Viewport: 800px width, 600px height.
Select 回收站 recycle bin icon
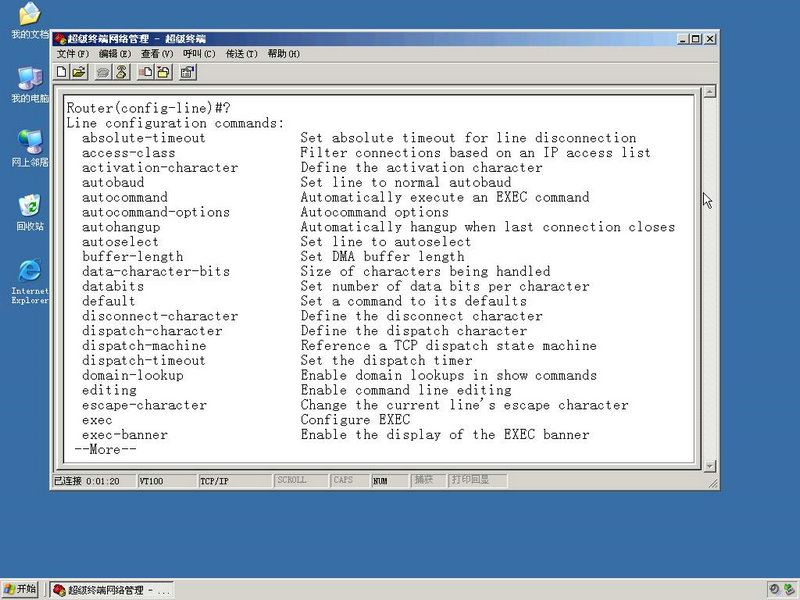30,212
